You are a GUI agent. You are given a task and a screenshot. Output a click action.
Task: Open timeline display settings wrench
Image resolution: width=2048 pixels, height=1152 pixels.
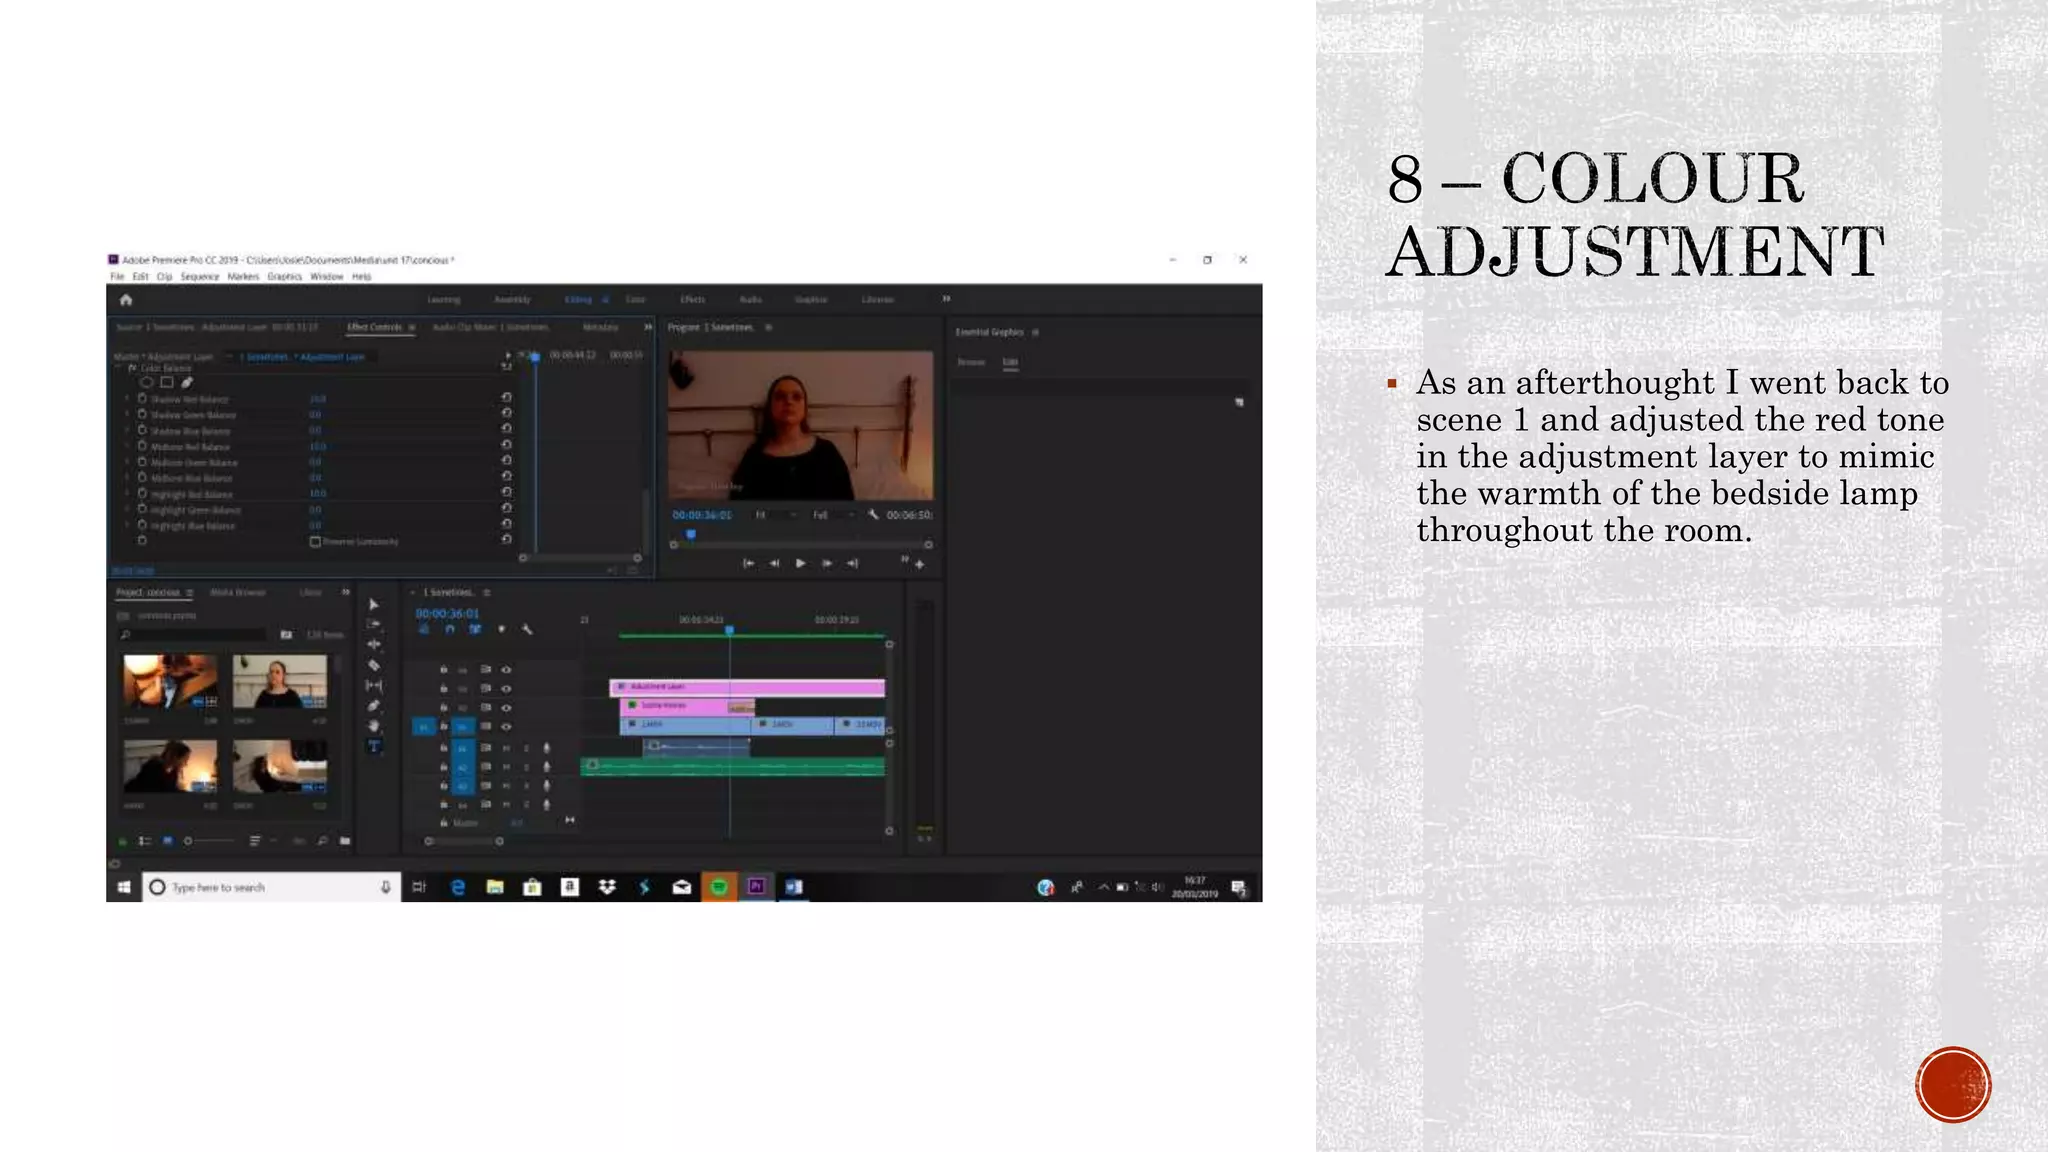(x=527, y=630)
